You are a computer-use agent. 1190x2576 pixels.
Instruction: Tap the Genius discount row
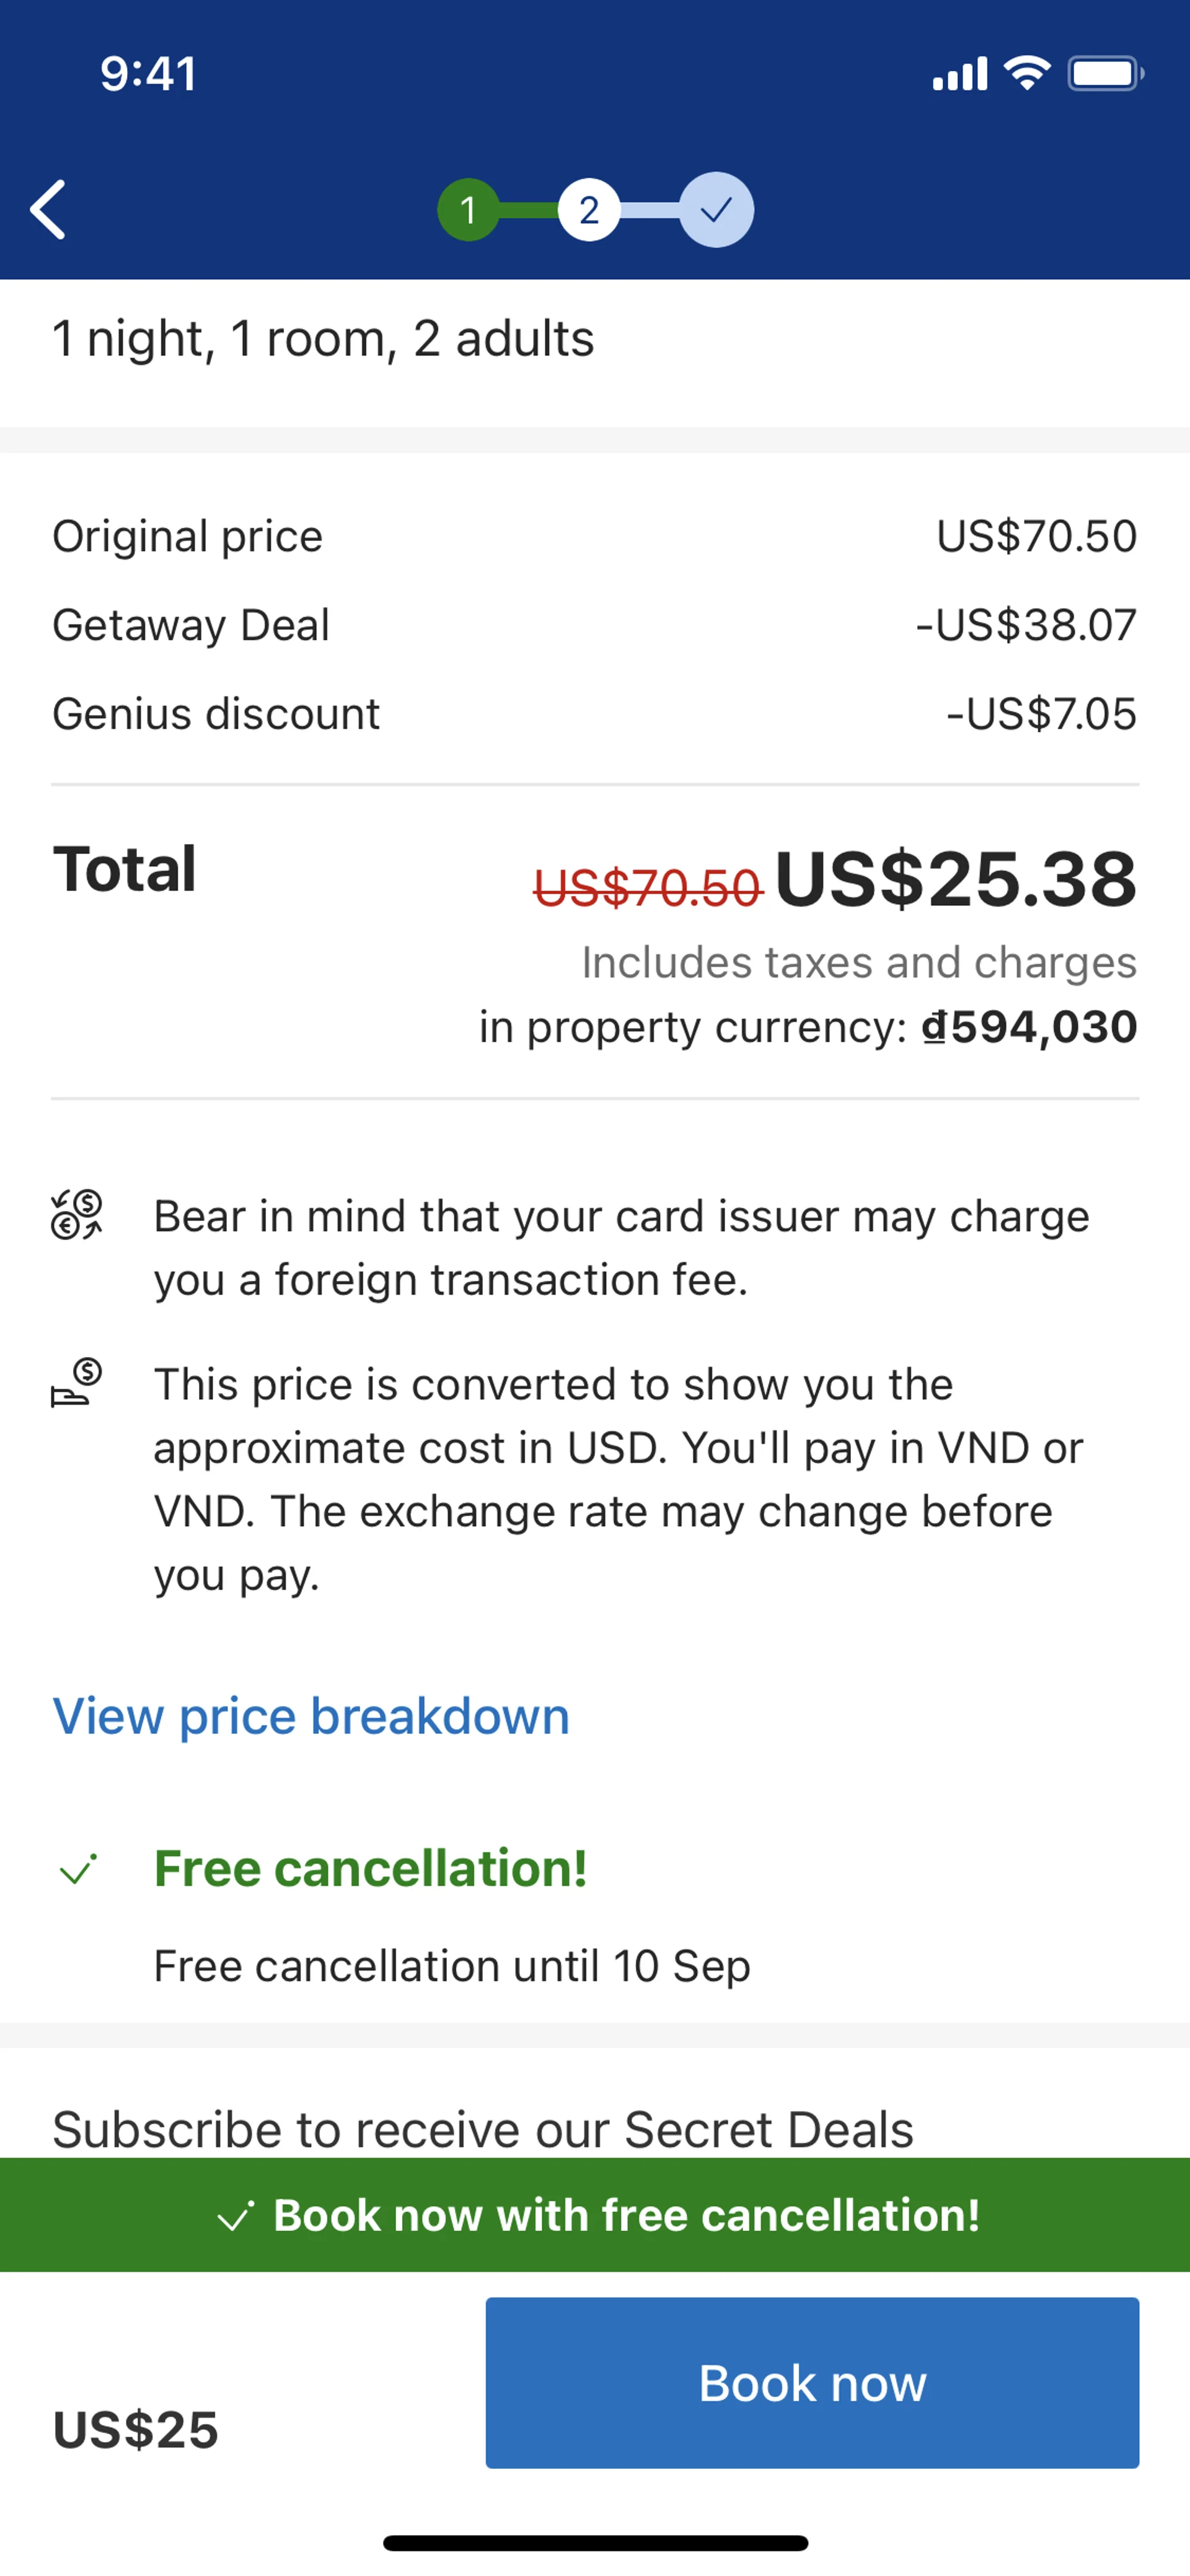(x=594, y=714)
